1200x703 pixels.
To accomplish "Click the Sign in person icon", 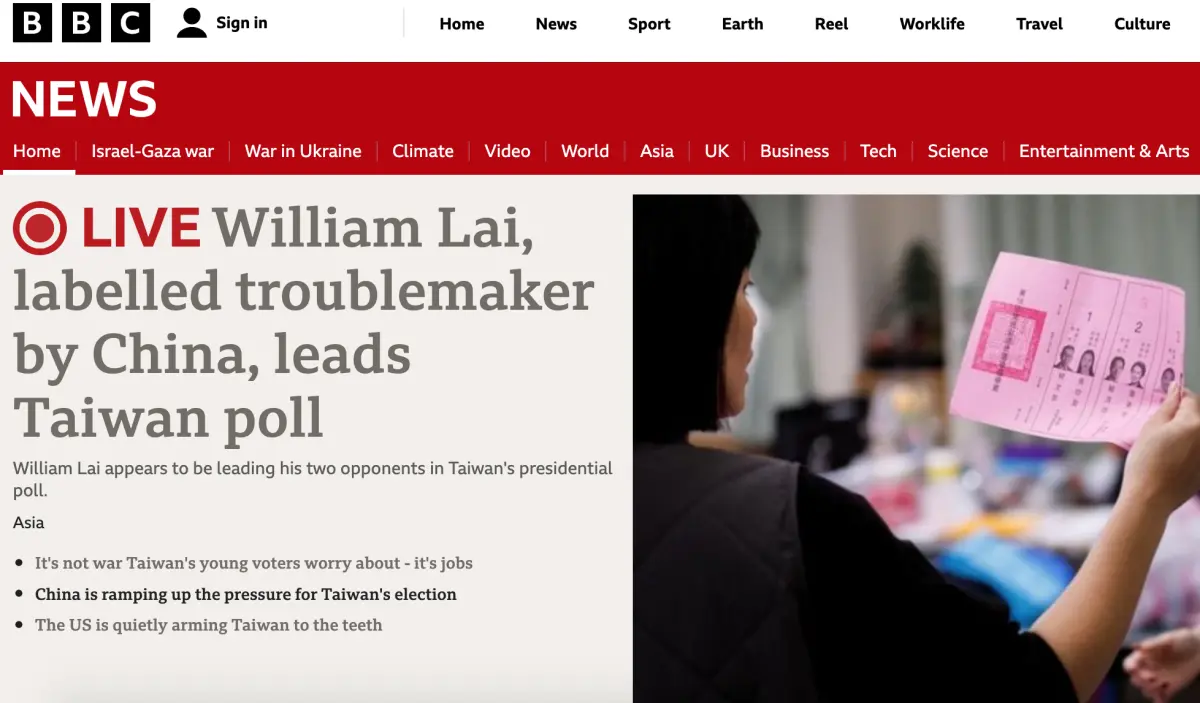I will click(x=192, y=23).
